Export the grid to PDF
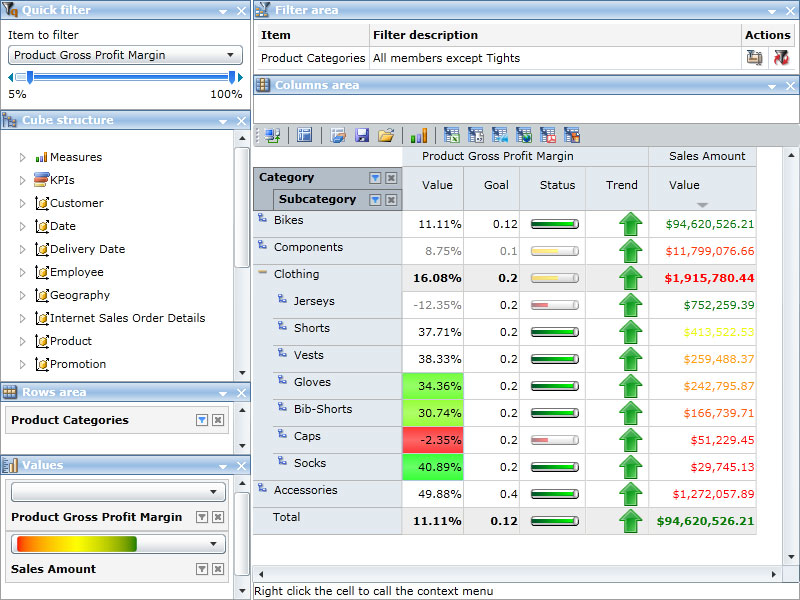This screenshot has width=800, height=600. click(547, 135)
